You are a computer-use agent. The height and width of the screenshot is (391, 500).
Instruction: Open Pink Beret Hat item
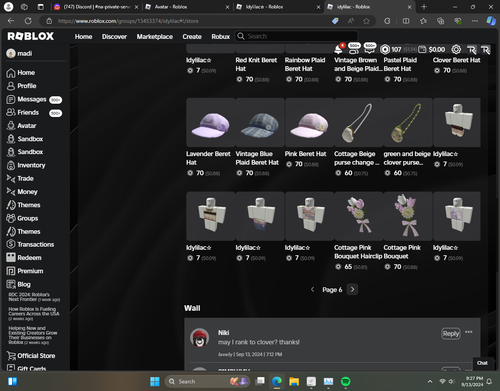pos(305,154)
